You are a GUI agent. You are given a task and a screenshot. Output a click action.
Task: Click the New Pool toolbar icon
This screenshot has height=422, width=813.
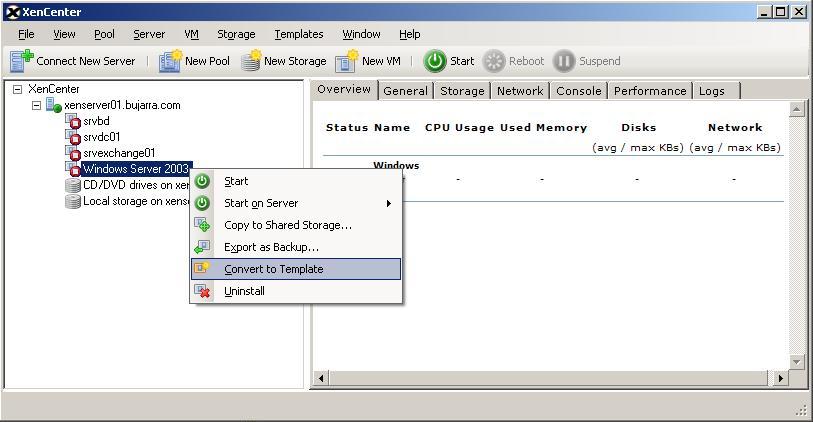coord(171,61)
